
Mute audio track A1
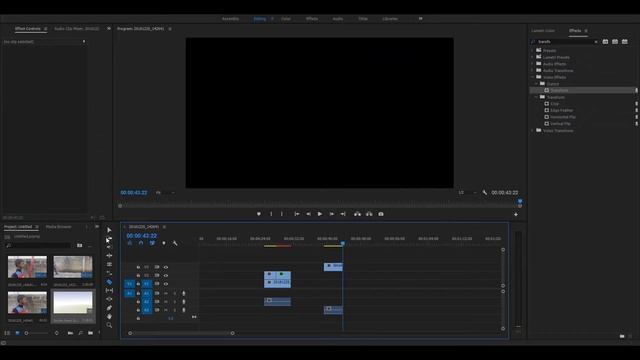(x=166, y=293)
